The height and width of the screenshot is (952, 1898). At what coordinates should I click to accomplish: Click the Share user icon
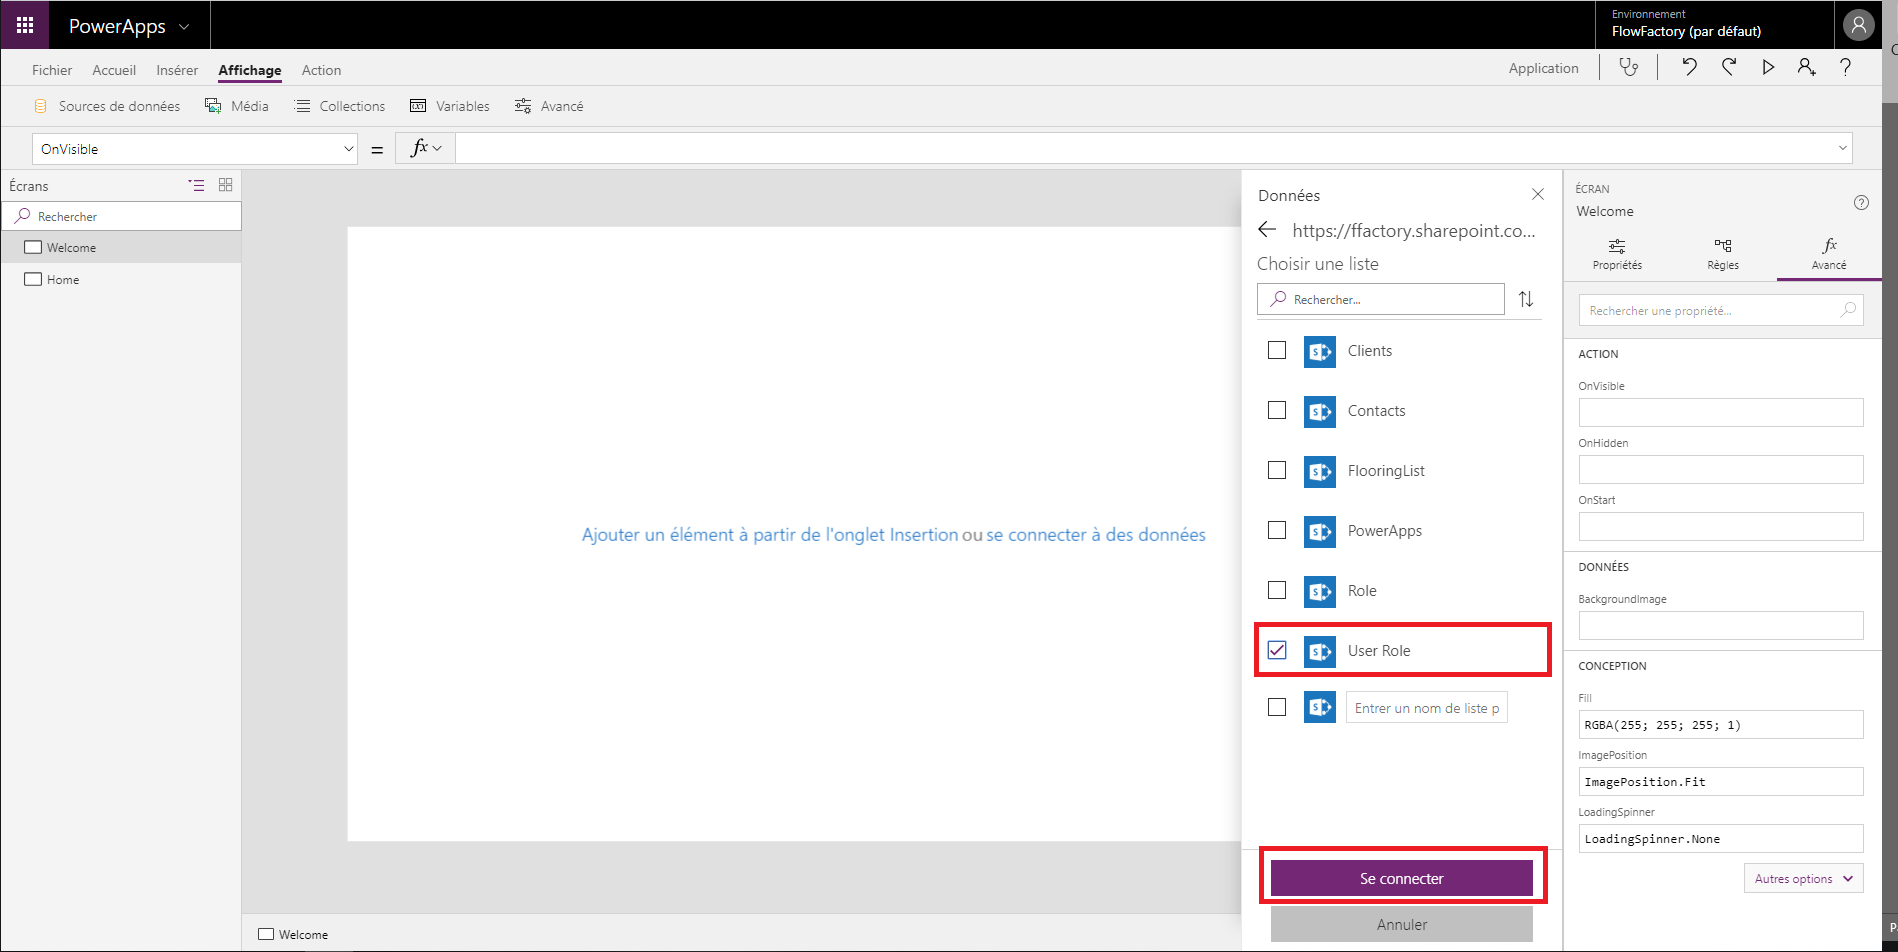click(x=1806, y=67)
